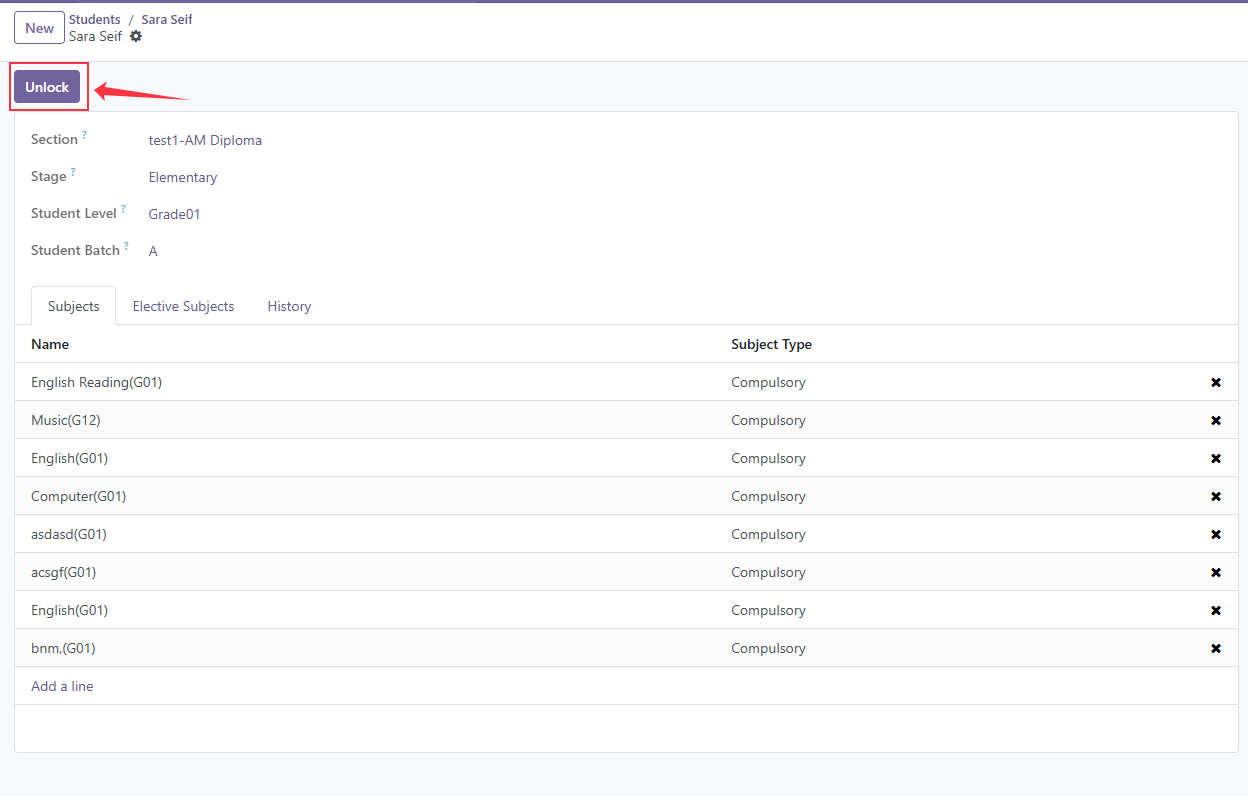Screen dimensions: 1248x796
Task: Open the gear settings icon beside Sara Seif
Action: click(x=136, y=36)
